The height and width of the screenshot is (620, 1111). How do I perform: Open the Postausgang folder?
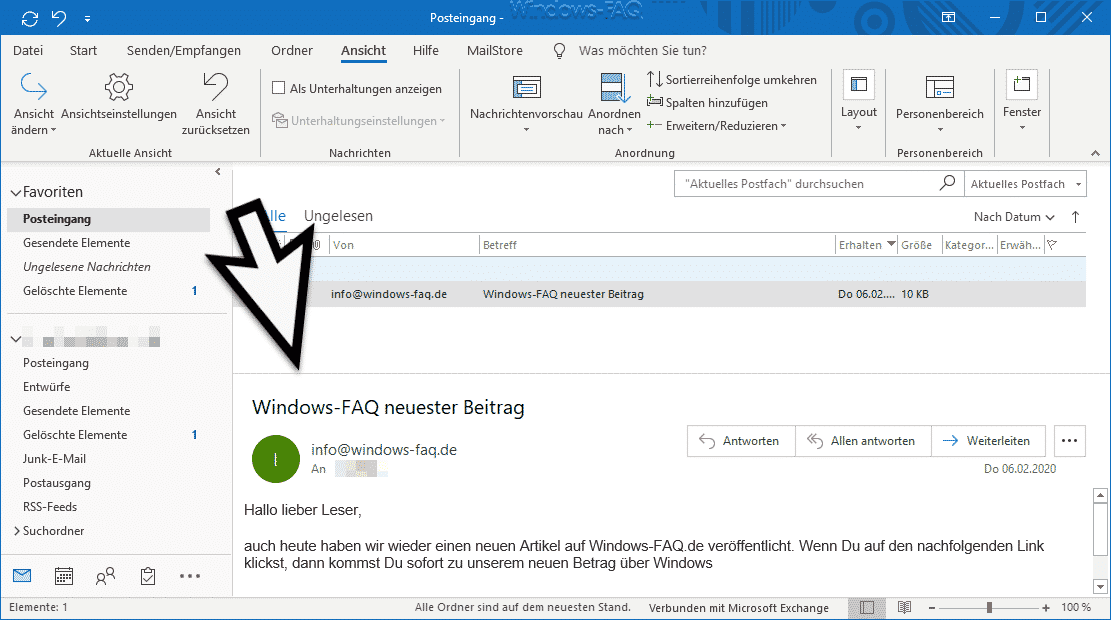pyautogui.click(x=57, y=483)
